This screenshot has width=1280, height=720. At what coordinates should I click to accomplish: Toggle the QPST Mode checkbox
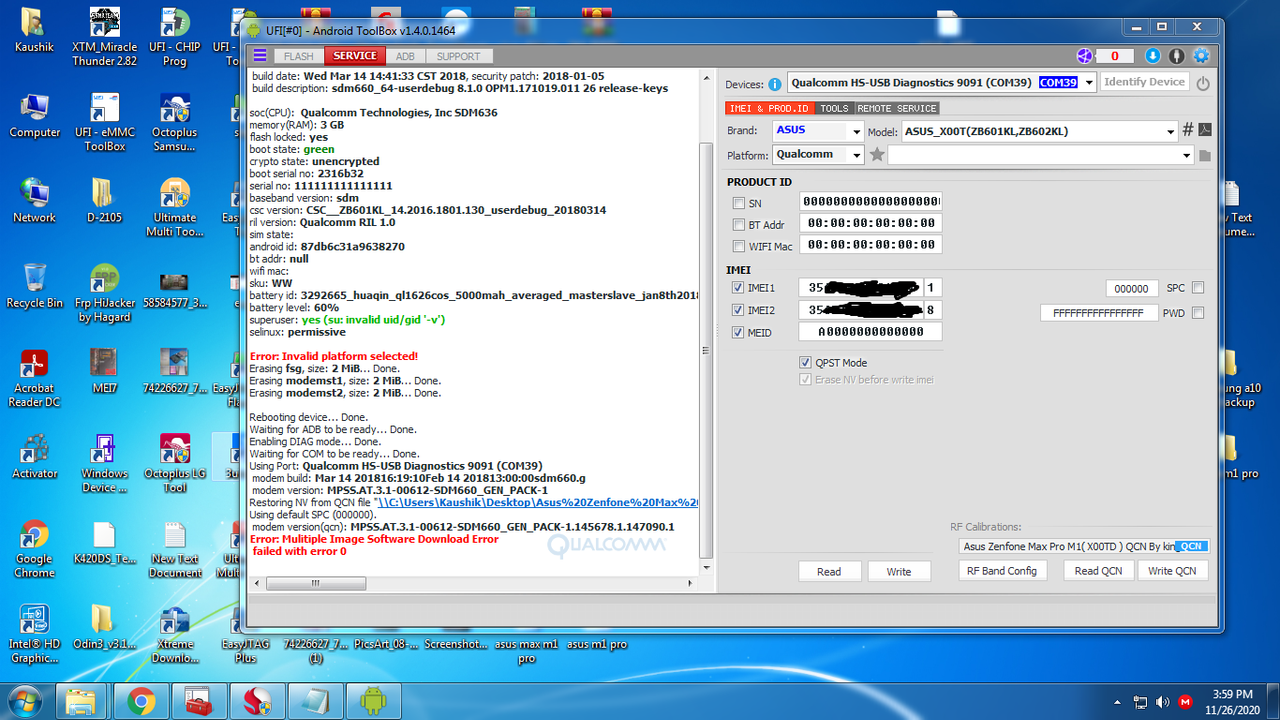pos(806,363)
